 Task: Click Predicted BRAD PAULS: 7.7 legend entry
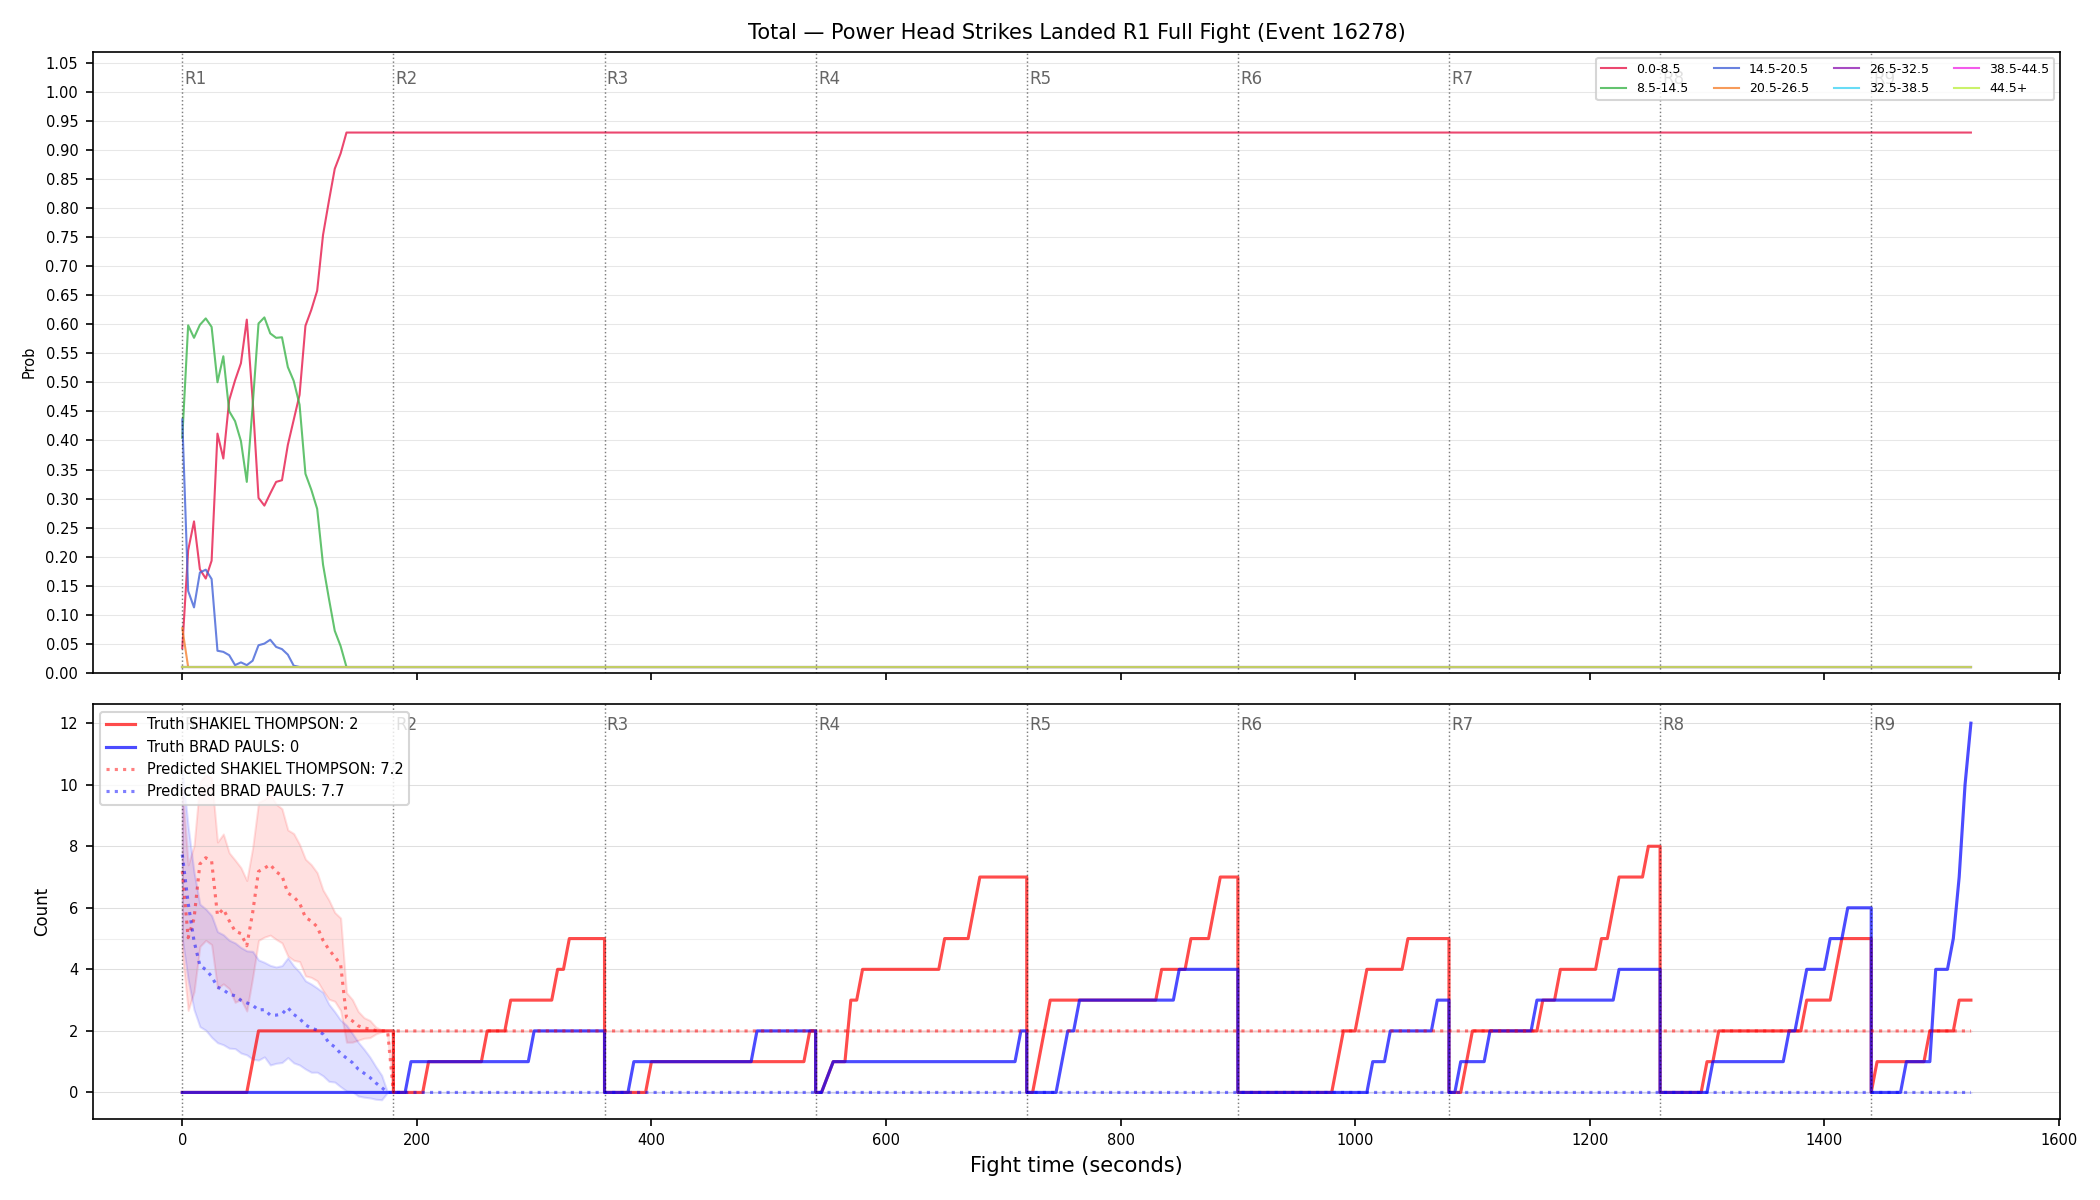coord(224,791)
